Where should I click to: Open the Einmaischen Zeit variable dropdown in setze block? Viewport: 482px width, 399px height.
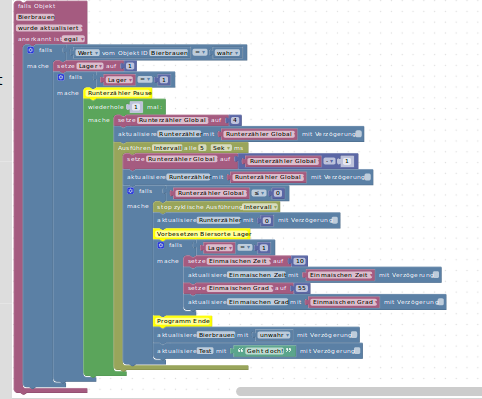(239, 261)
